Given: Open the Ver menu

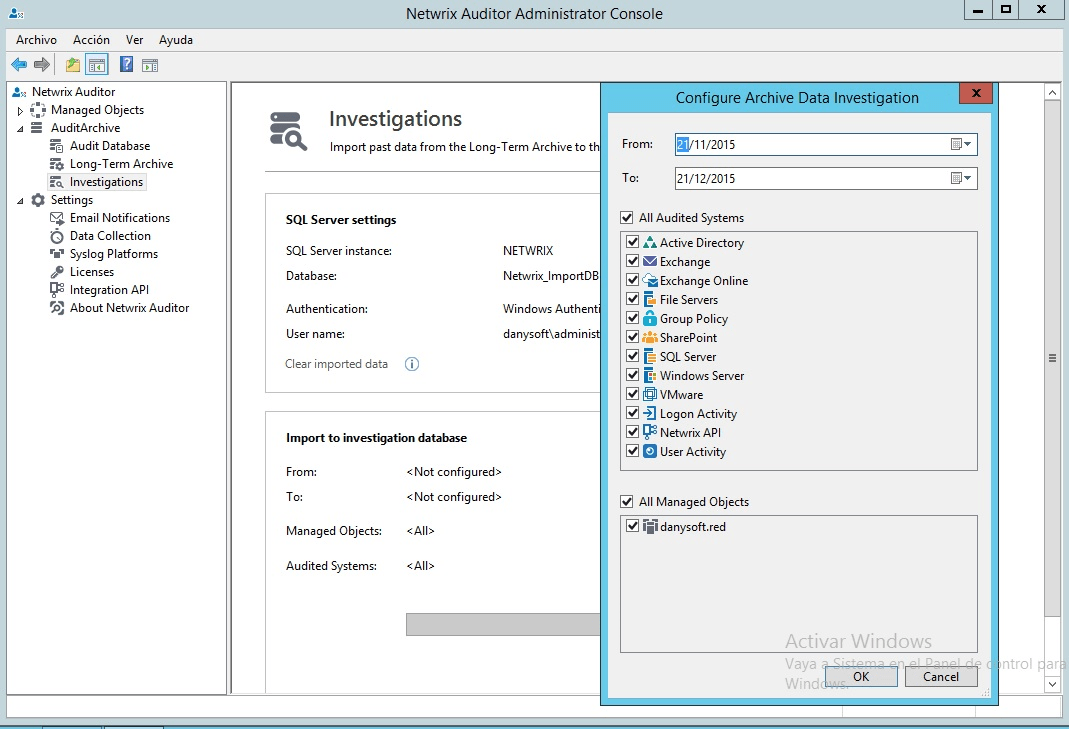Looking at the screenshot, I should click(x=134, y=40).
